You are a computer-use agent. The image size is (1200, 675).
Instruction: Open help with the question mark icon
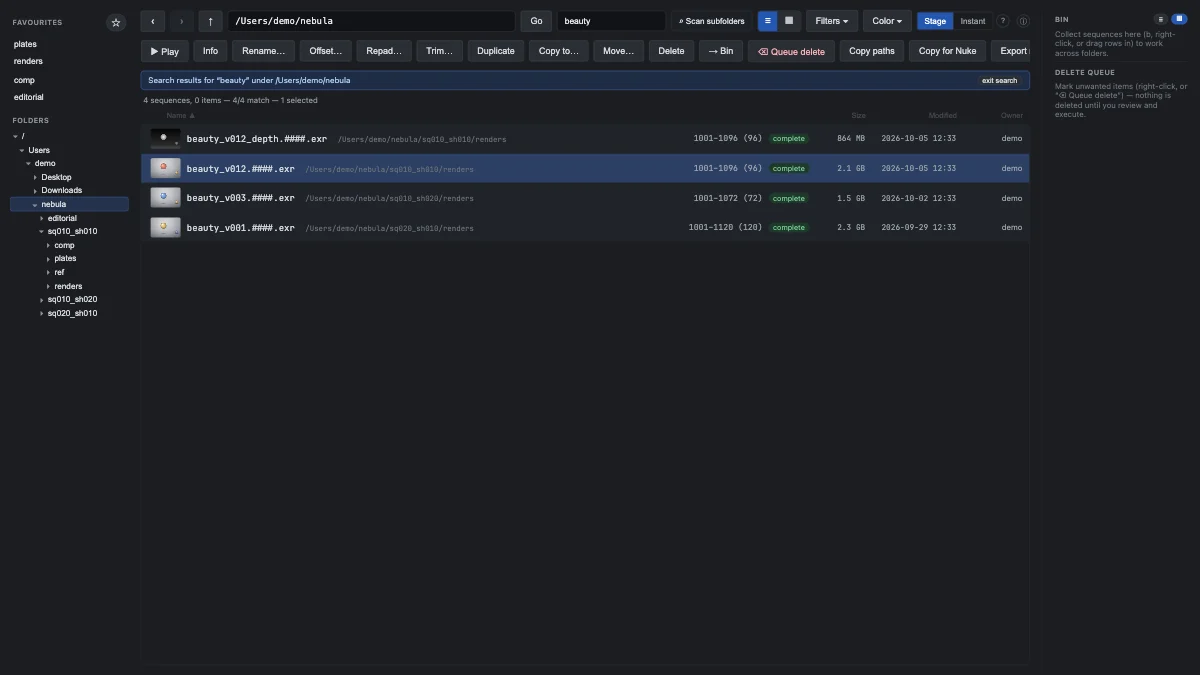(1003, 21)
